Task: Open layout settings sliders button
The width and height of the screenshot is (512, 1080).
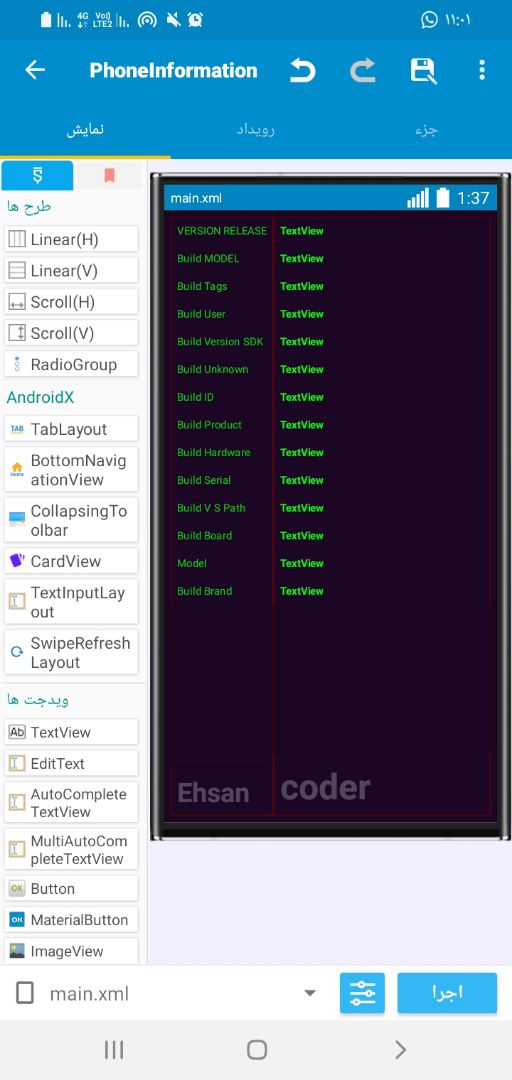Action: pos(362,993)
